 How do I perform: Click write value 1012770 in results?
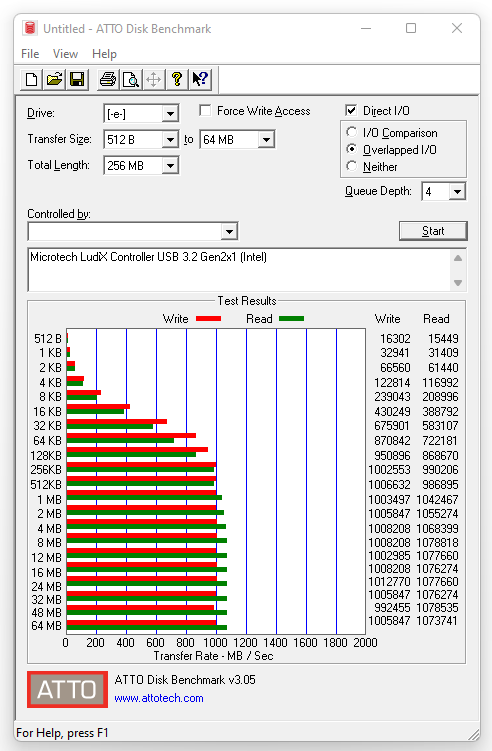(x=389, y=581)
